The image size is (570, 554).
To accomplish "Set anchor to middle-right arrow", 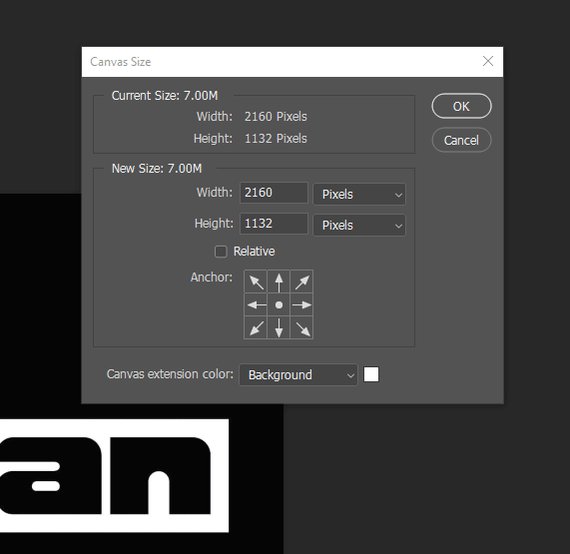I will point(302,305).
